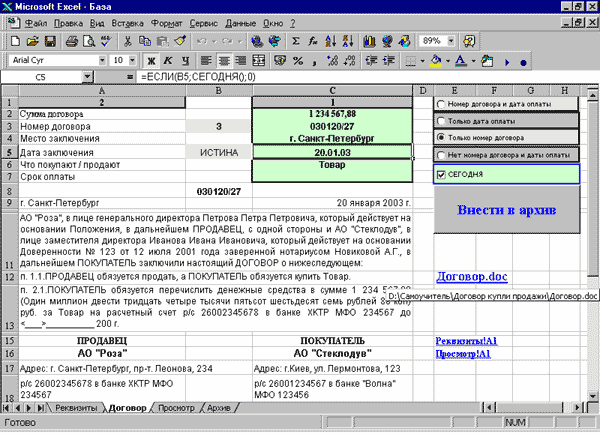Copy selection with the Copy icon

pos(145,41)
